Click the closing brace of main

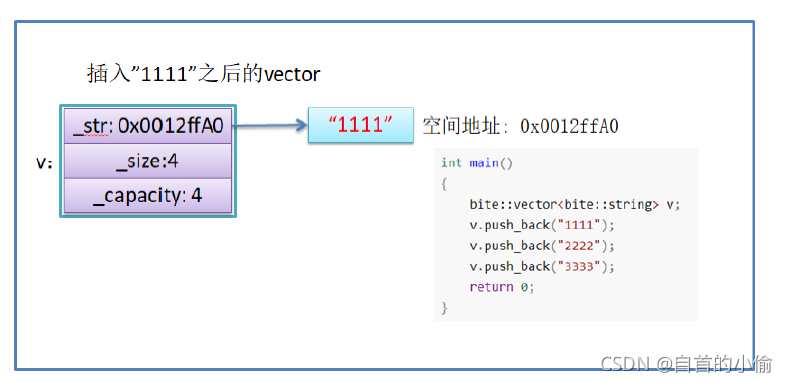(444, 308)
